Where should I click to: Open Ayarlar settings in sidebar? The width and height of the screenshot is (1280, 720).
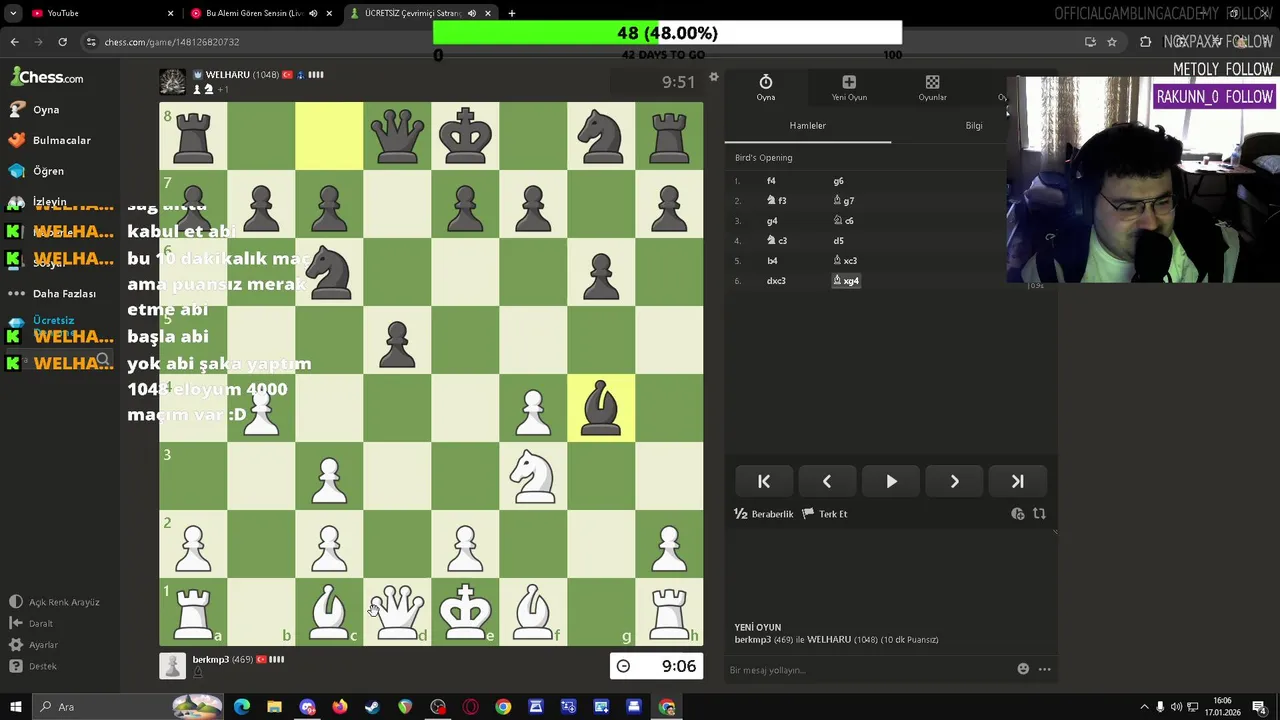[34, 645]
